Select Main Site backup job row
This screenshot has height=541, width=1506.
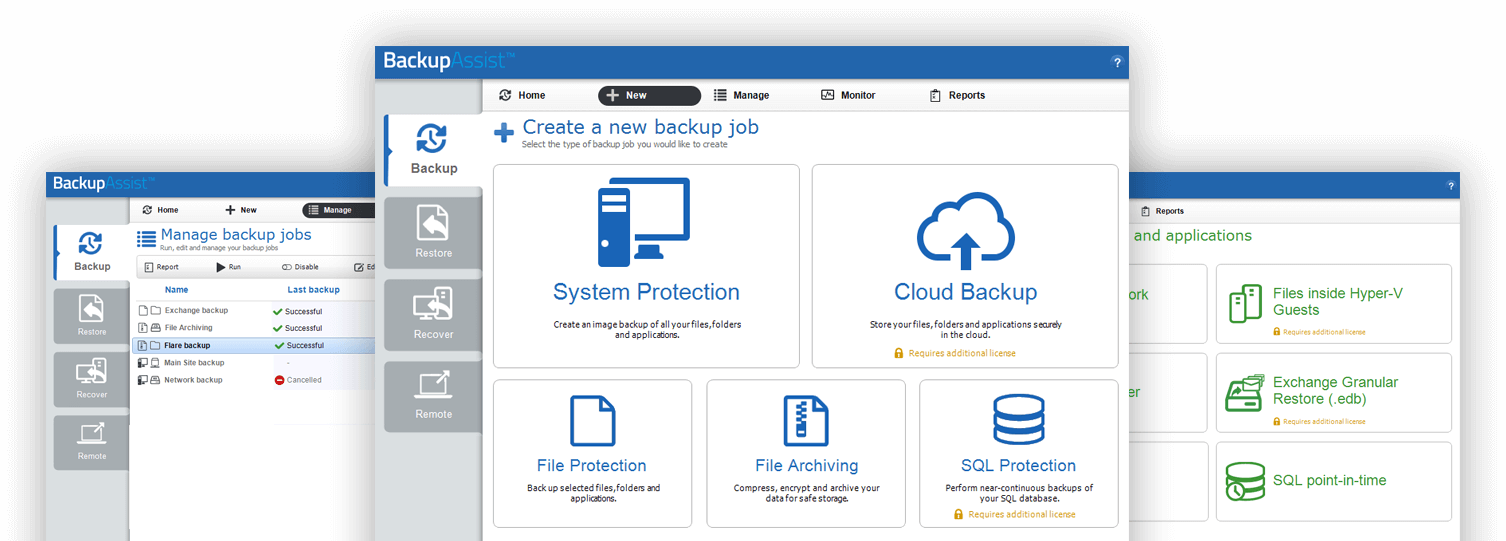(x=254, y=362)
